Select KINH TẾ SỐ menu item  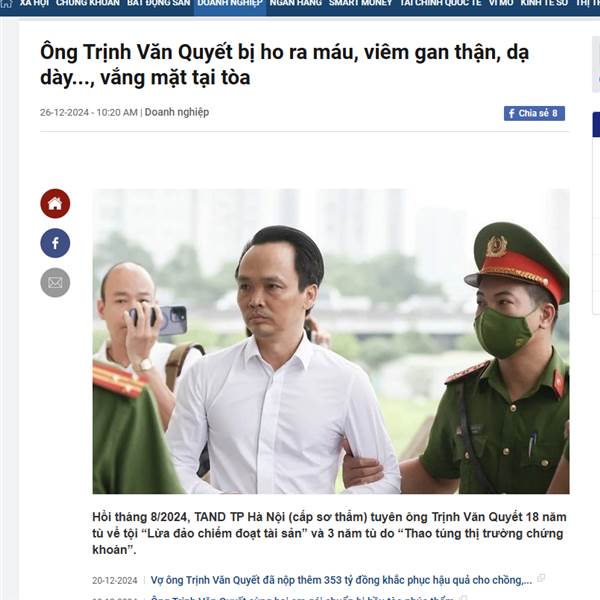coord(544,3)
